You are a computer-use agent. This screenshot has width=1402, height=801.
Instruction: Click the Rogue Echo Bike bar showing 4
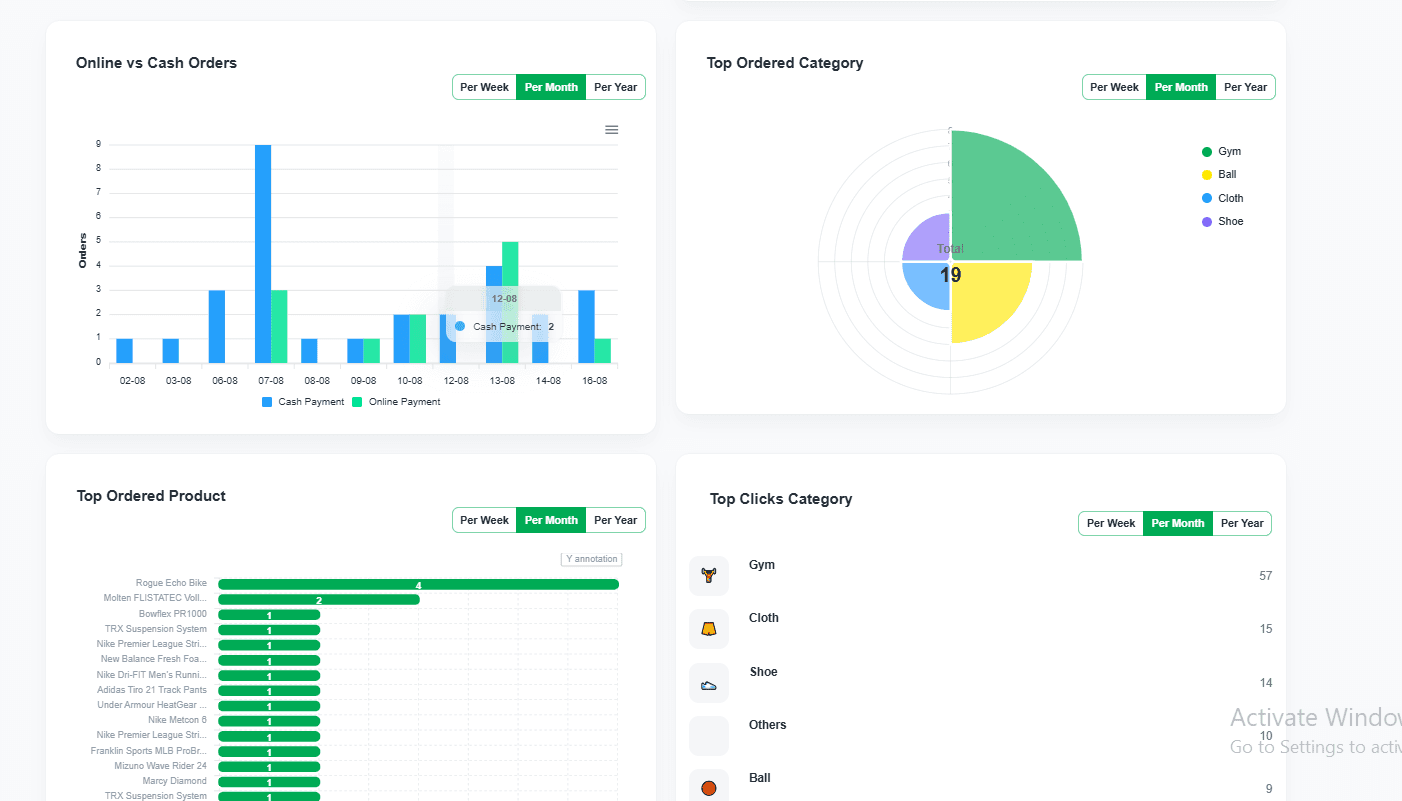[x=418, y=584]
